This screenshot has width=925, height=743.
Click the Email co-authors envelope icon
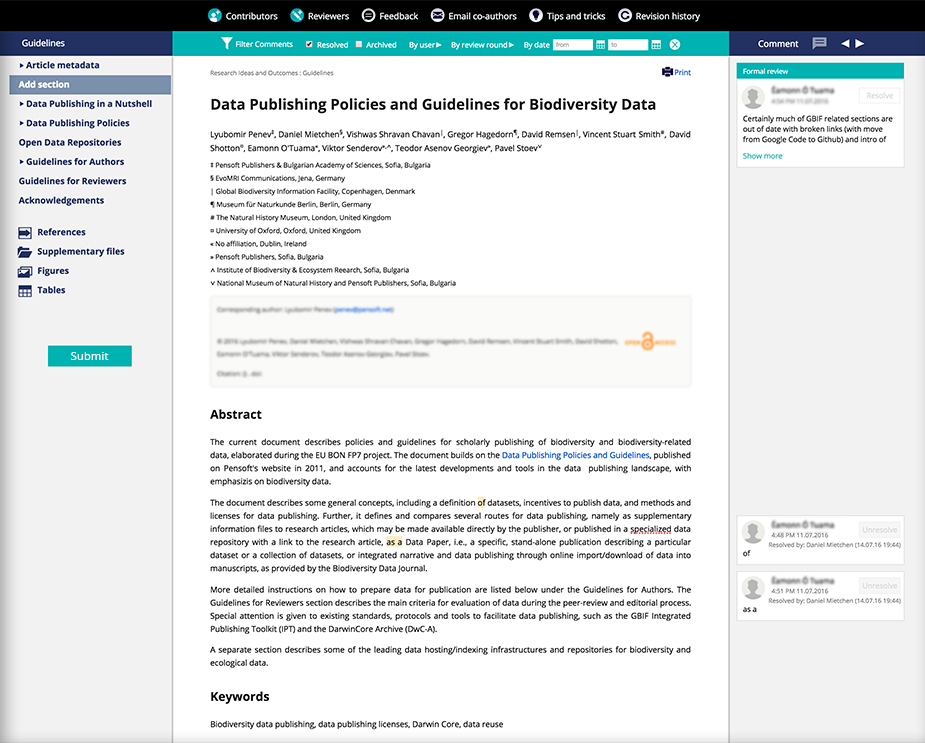point(437,15)
